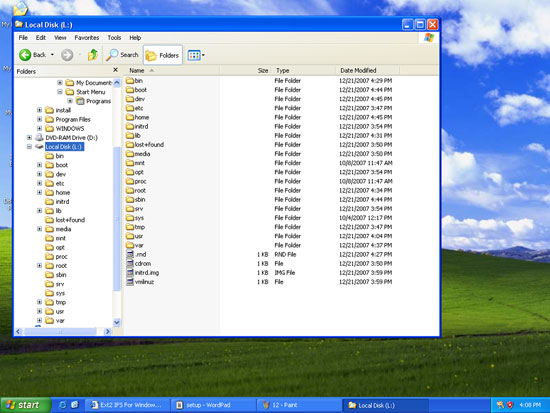The height and width of the screenshot is (413, 550).
Task: Click the green Back arrow button
Action: [25, 55]
